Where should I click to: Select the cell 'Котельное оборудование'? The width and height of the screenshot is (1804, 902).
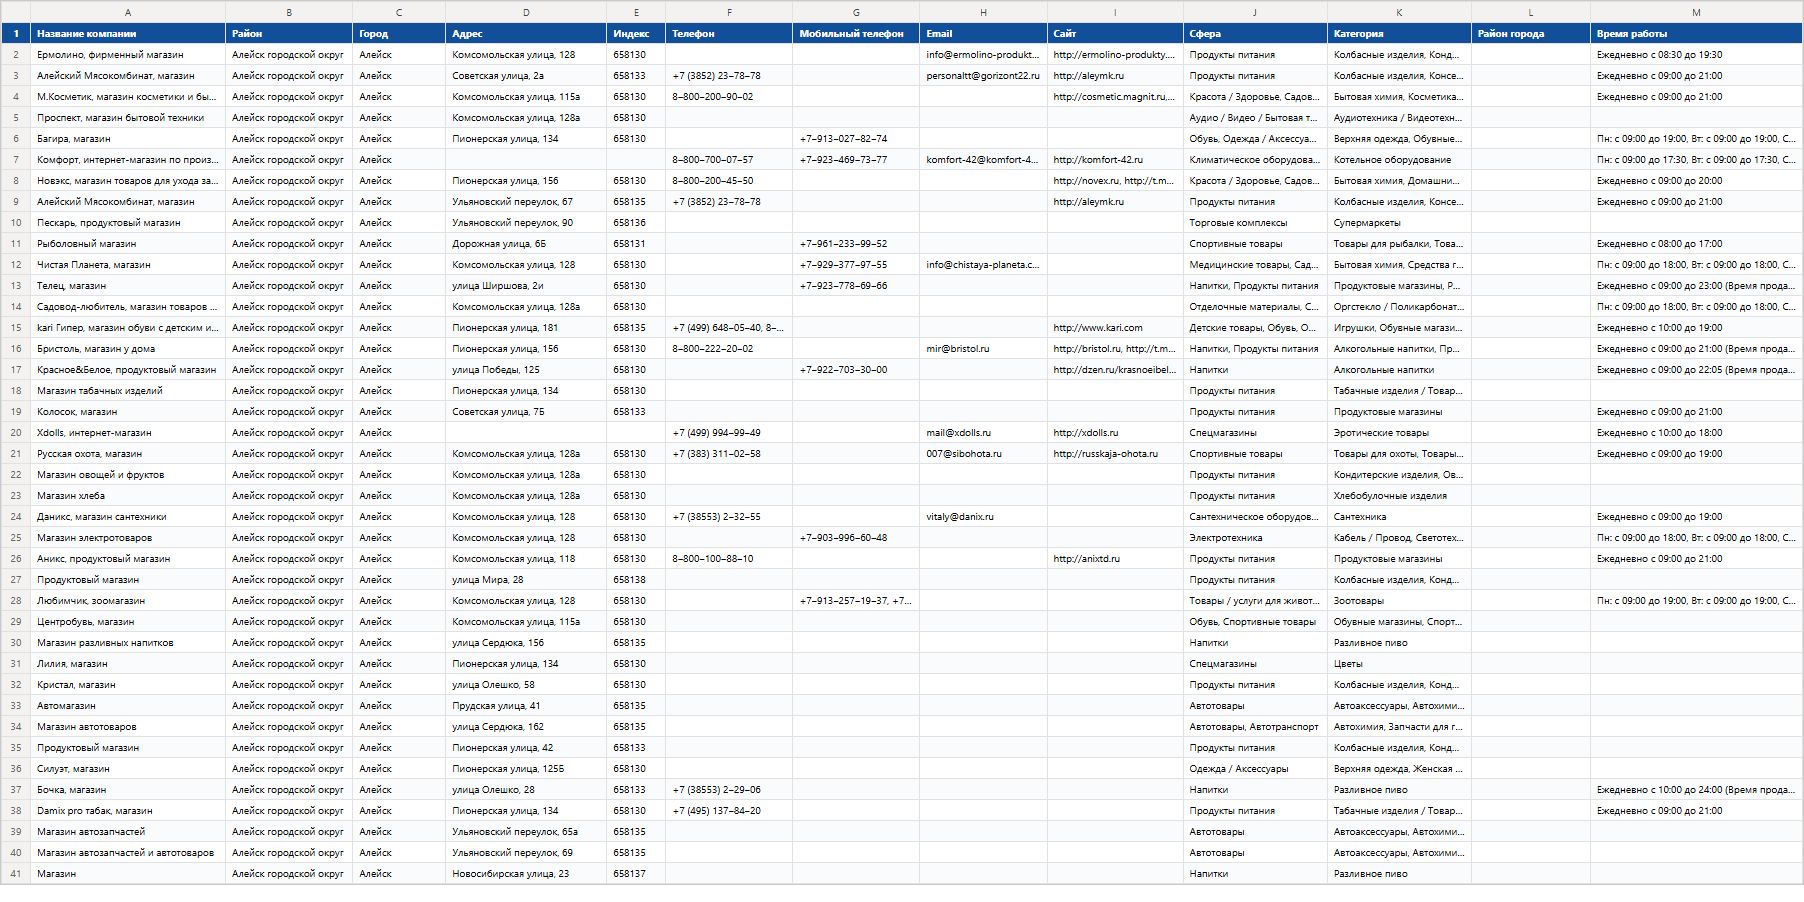point(1399,160)
